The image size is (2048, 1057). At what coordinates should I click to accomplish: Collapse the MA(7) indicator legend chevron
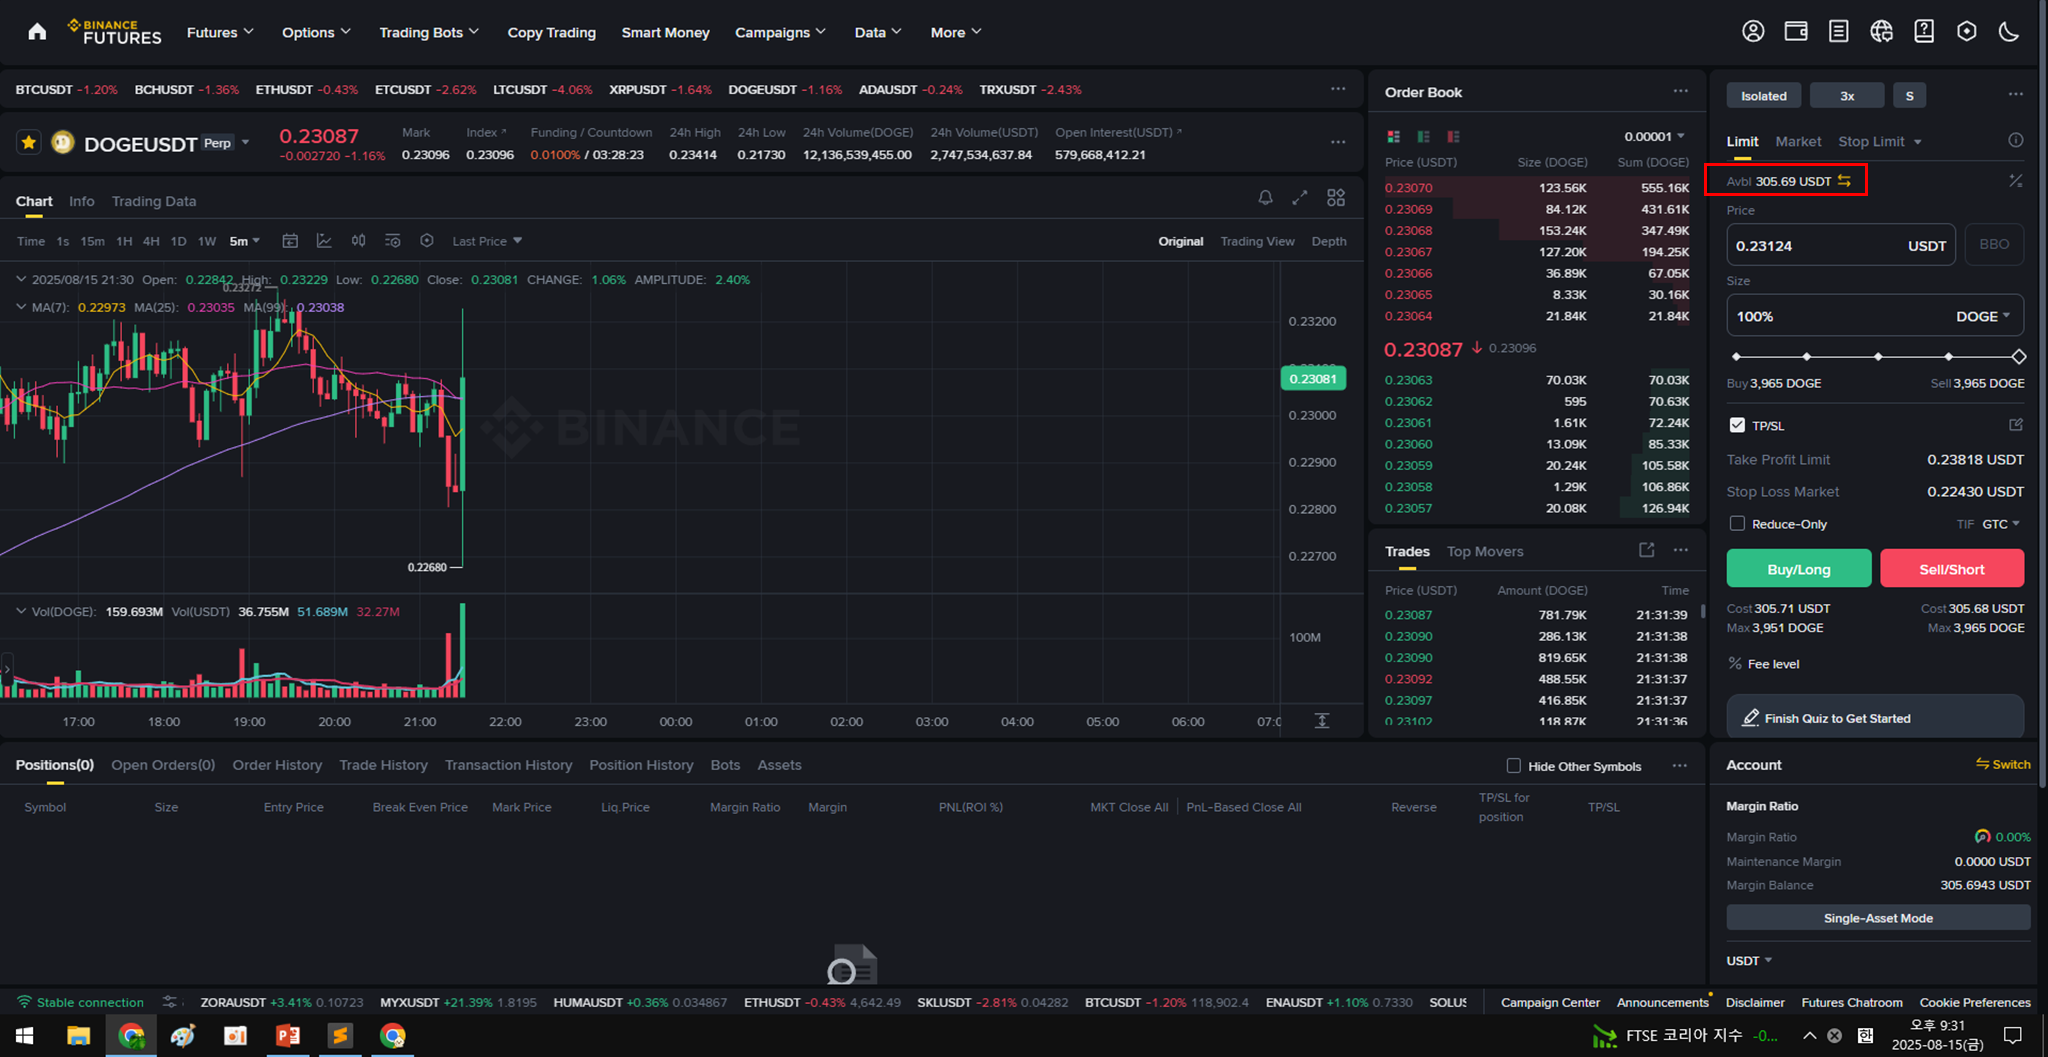(x=20, y=307)
